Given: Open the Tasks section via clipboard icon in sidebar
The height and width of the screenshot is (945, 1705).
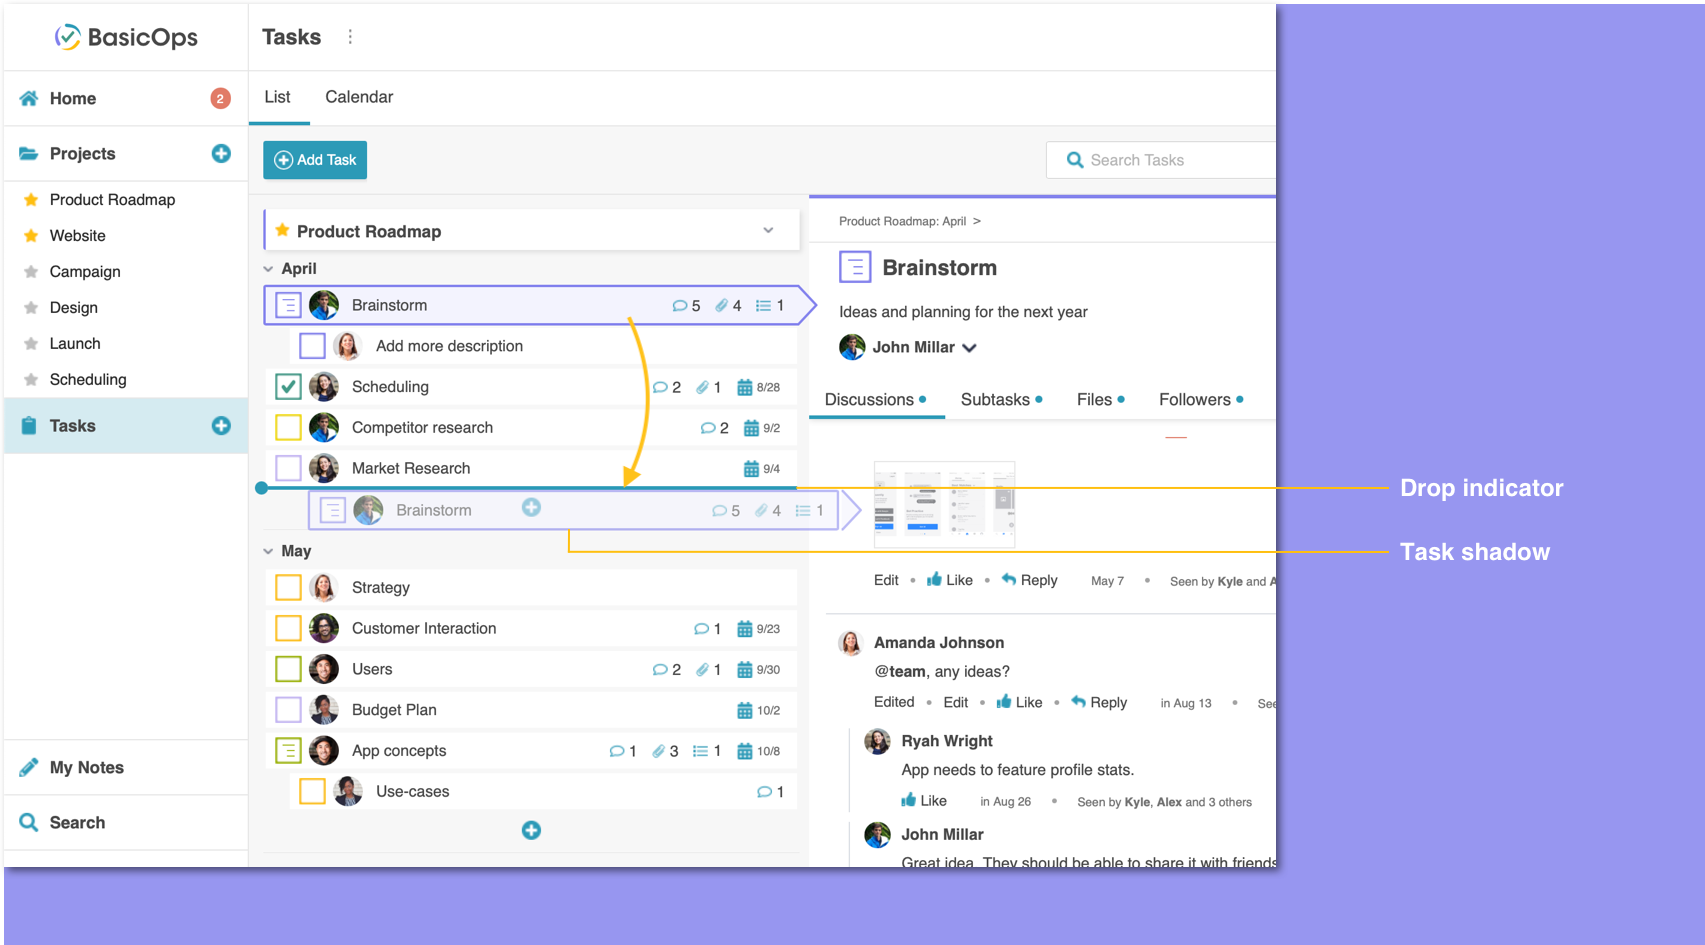Looking at the screenshot, I should coord(29,425).
